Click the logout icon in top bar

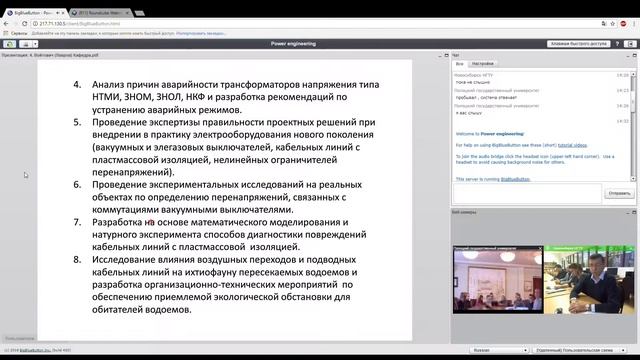(x=630, y=44)
